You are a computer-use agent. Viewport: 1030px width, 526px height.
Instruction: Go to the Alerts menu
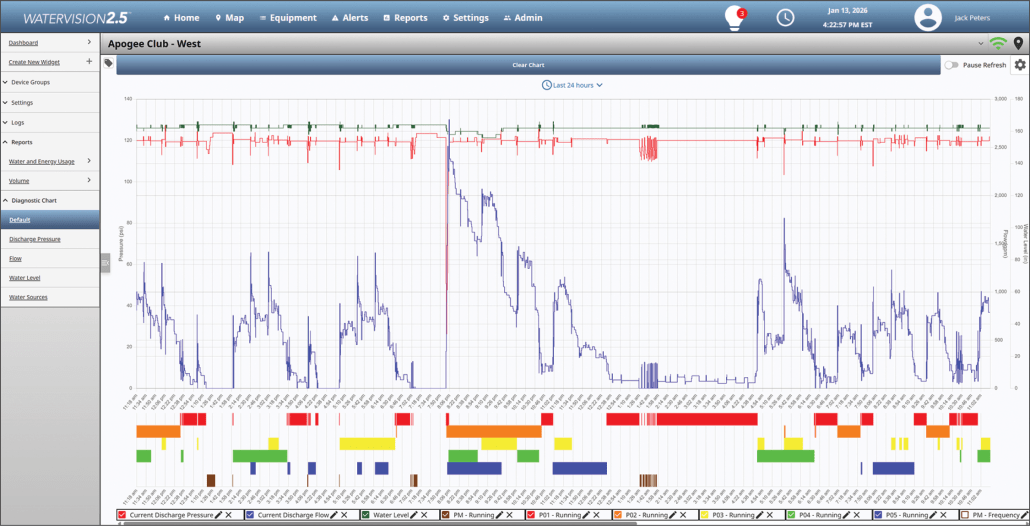click(349, 18)
